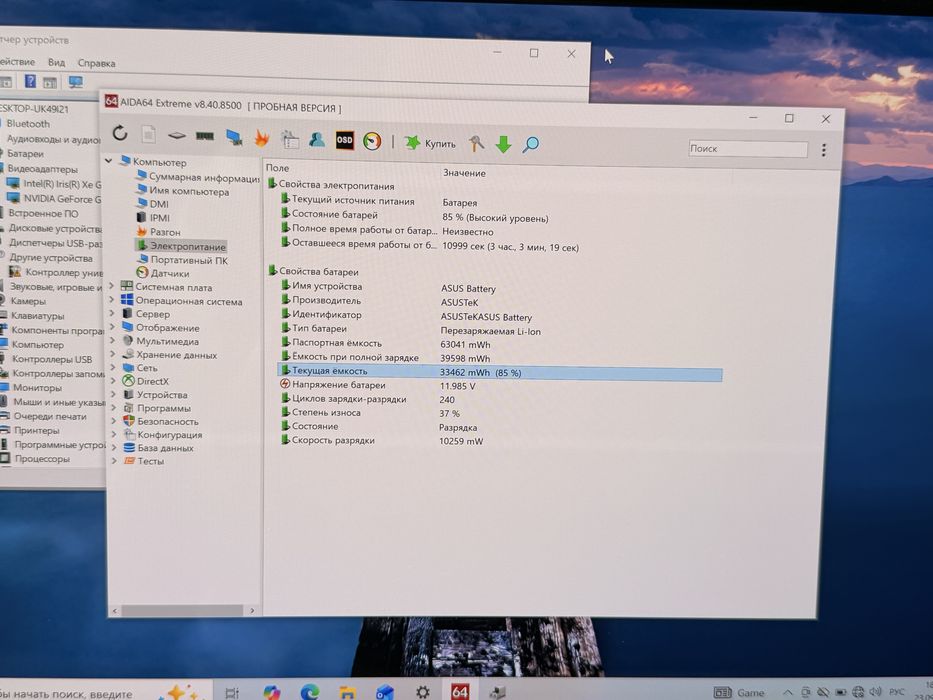This screenshot has width=933, height=700.
Task: Click the Edge icon on the taskbar
Action: (309, 692)
